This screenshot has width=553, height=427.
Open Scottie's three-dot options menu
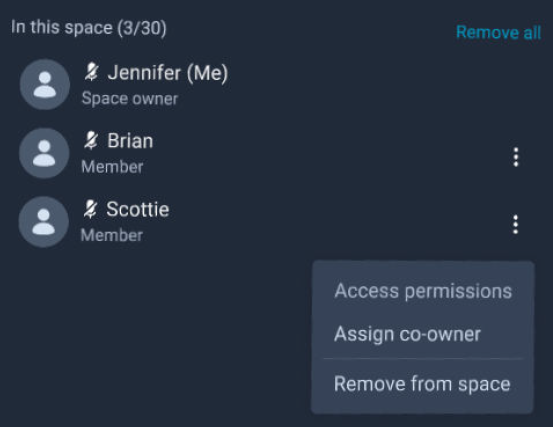pyautogui.click(x=516, y=224)
